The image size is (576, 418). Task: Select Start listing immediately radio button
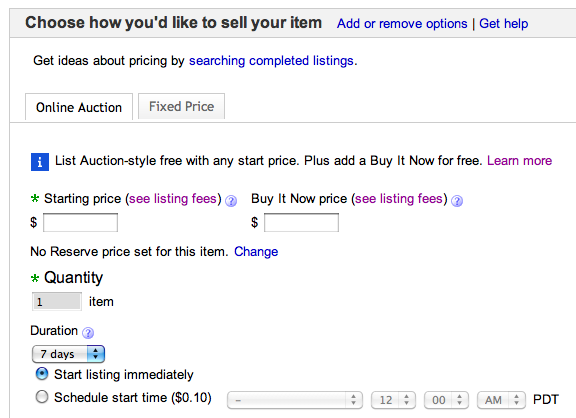click(x=42, y=374)
